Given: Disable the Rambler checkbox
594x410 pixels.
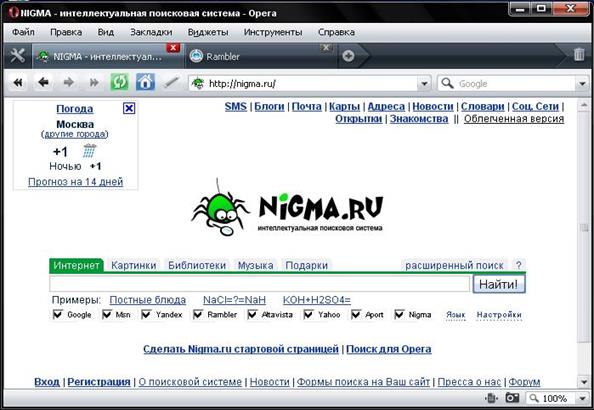Looking at the screenshot, I should (x=198, y=314).
